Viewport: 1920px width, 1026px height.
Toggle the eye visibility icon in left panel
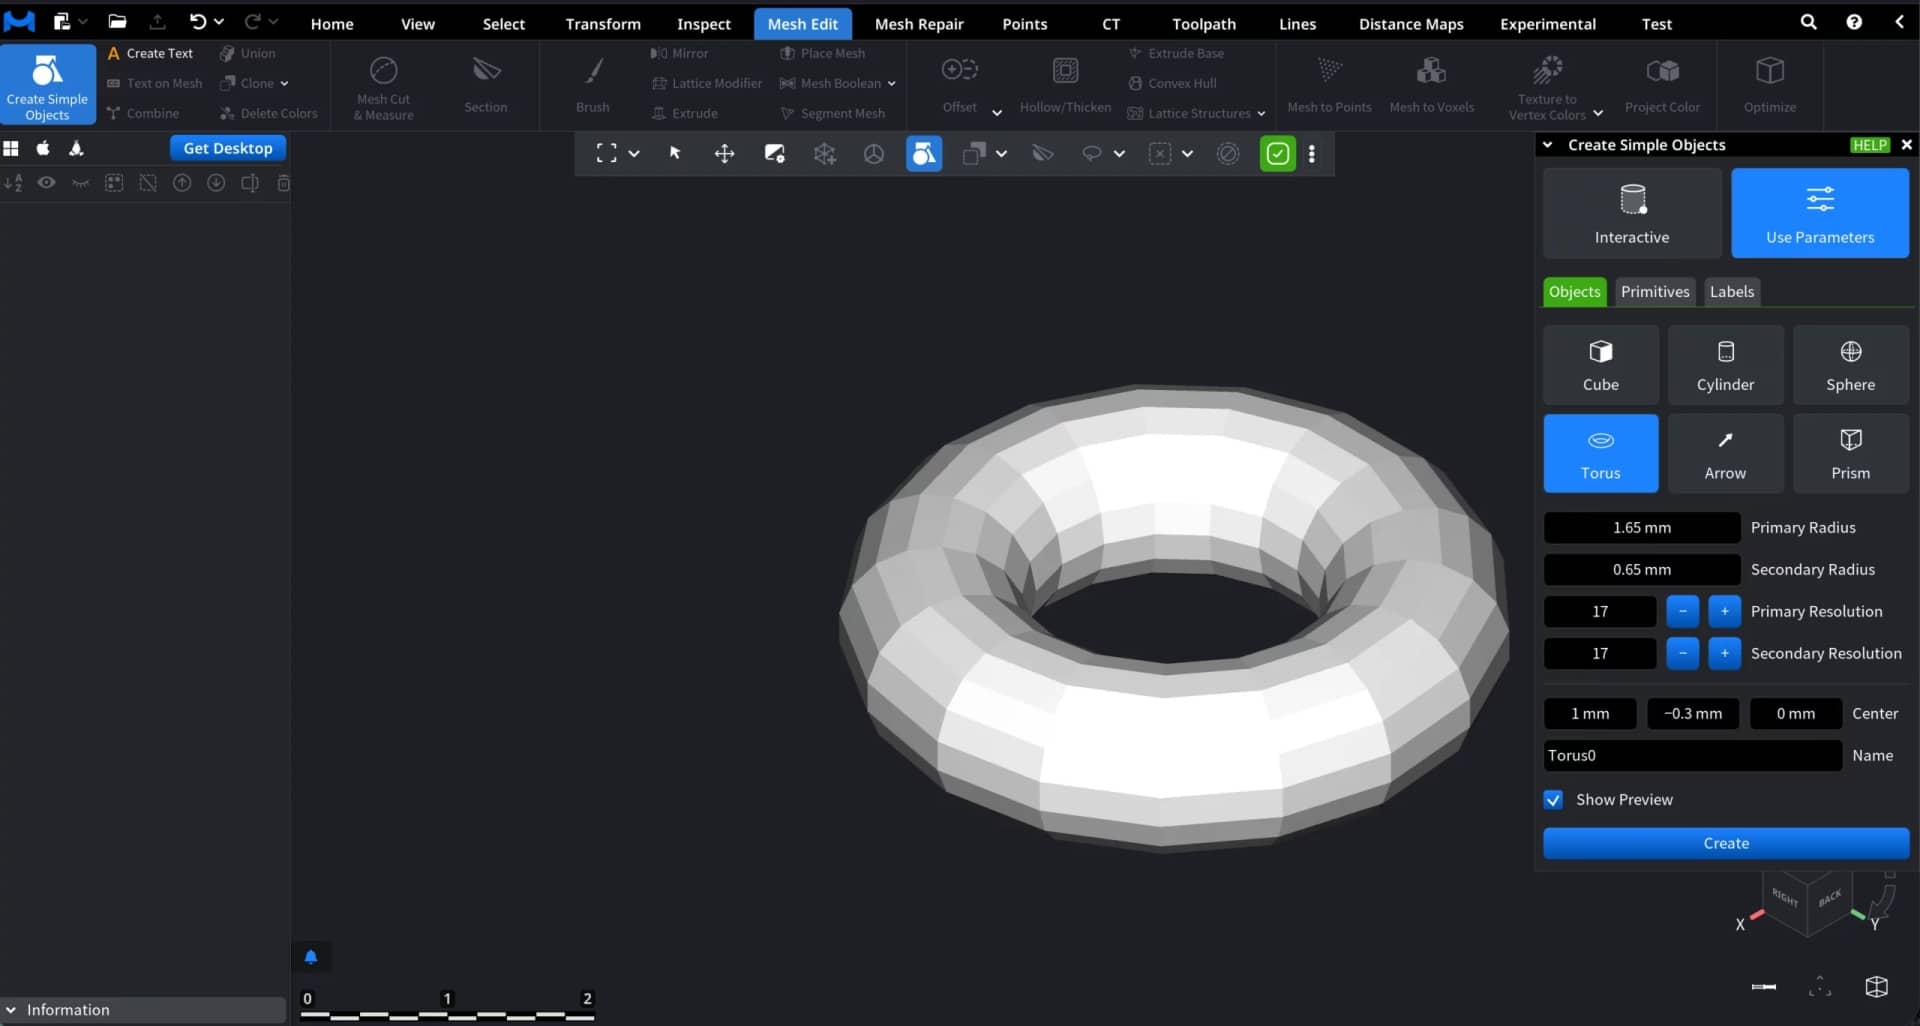(46, 183)
